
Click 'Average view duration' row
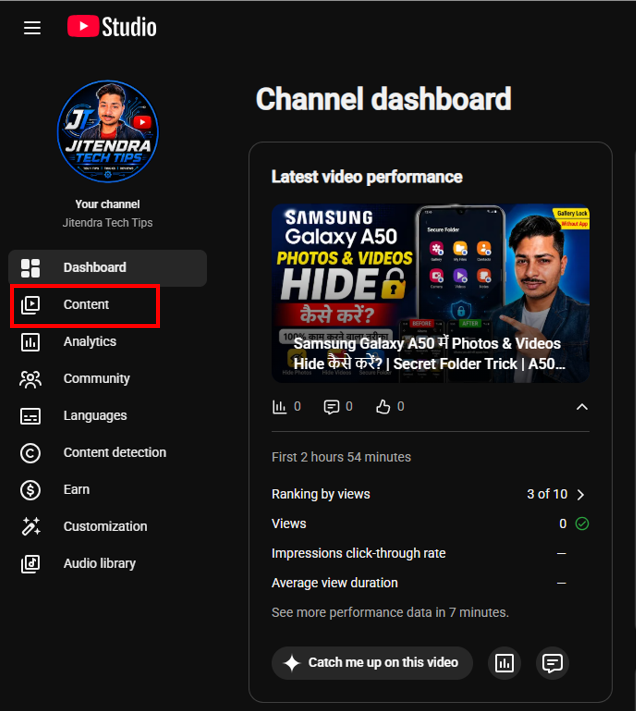point(430,583)
